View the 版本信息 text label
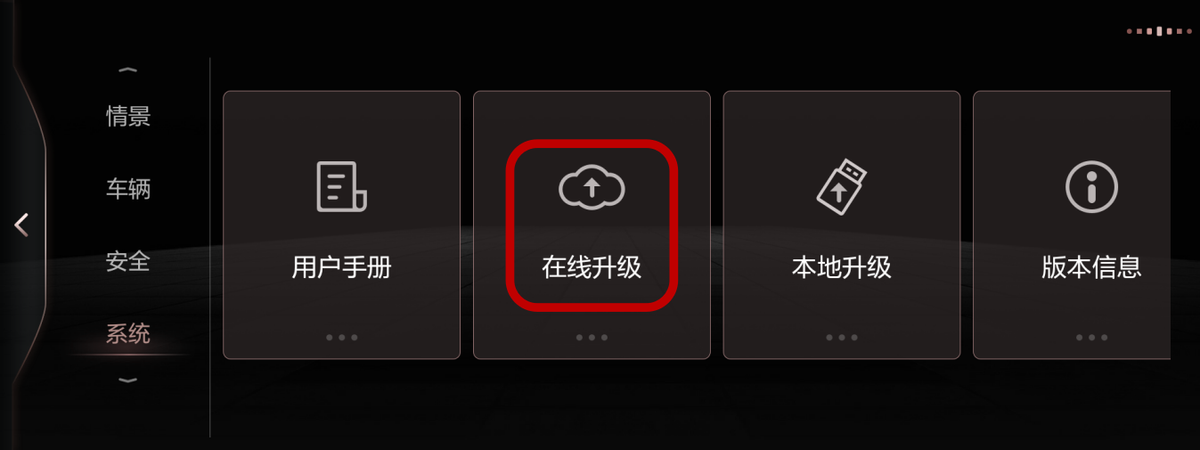 1091,268
